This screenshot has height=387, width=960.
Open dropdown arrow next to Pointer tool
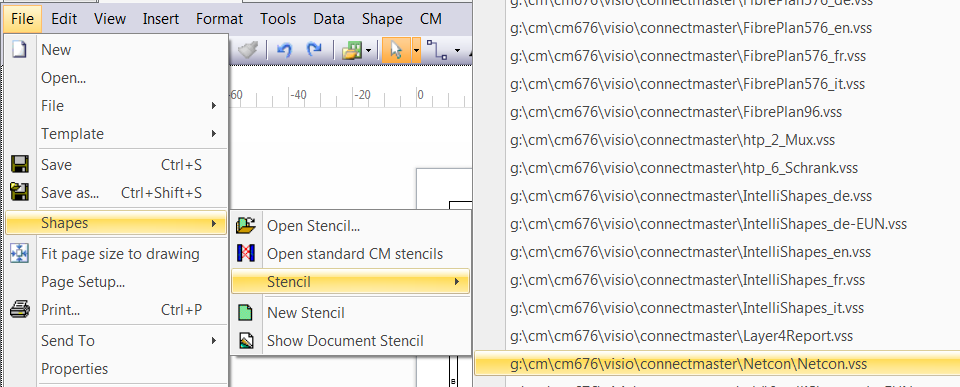click(x=416, y=50)
